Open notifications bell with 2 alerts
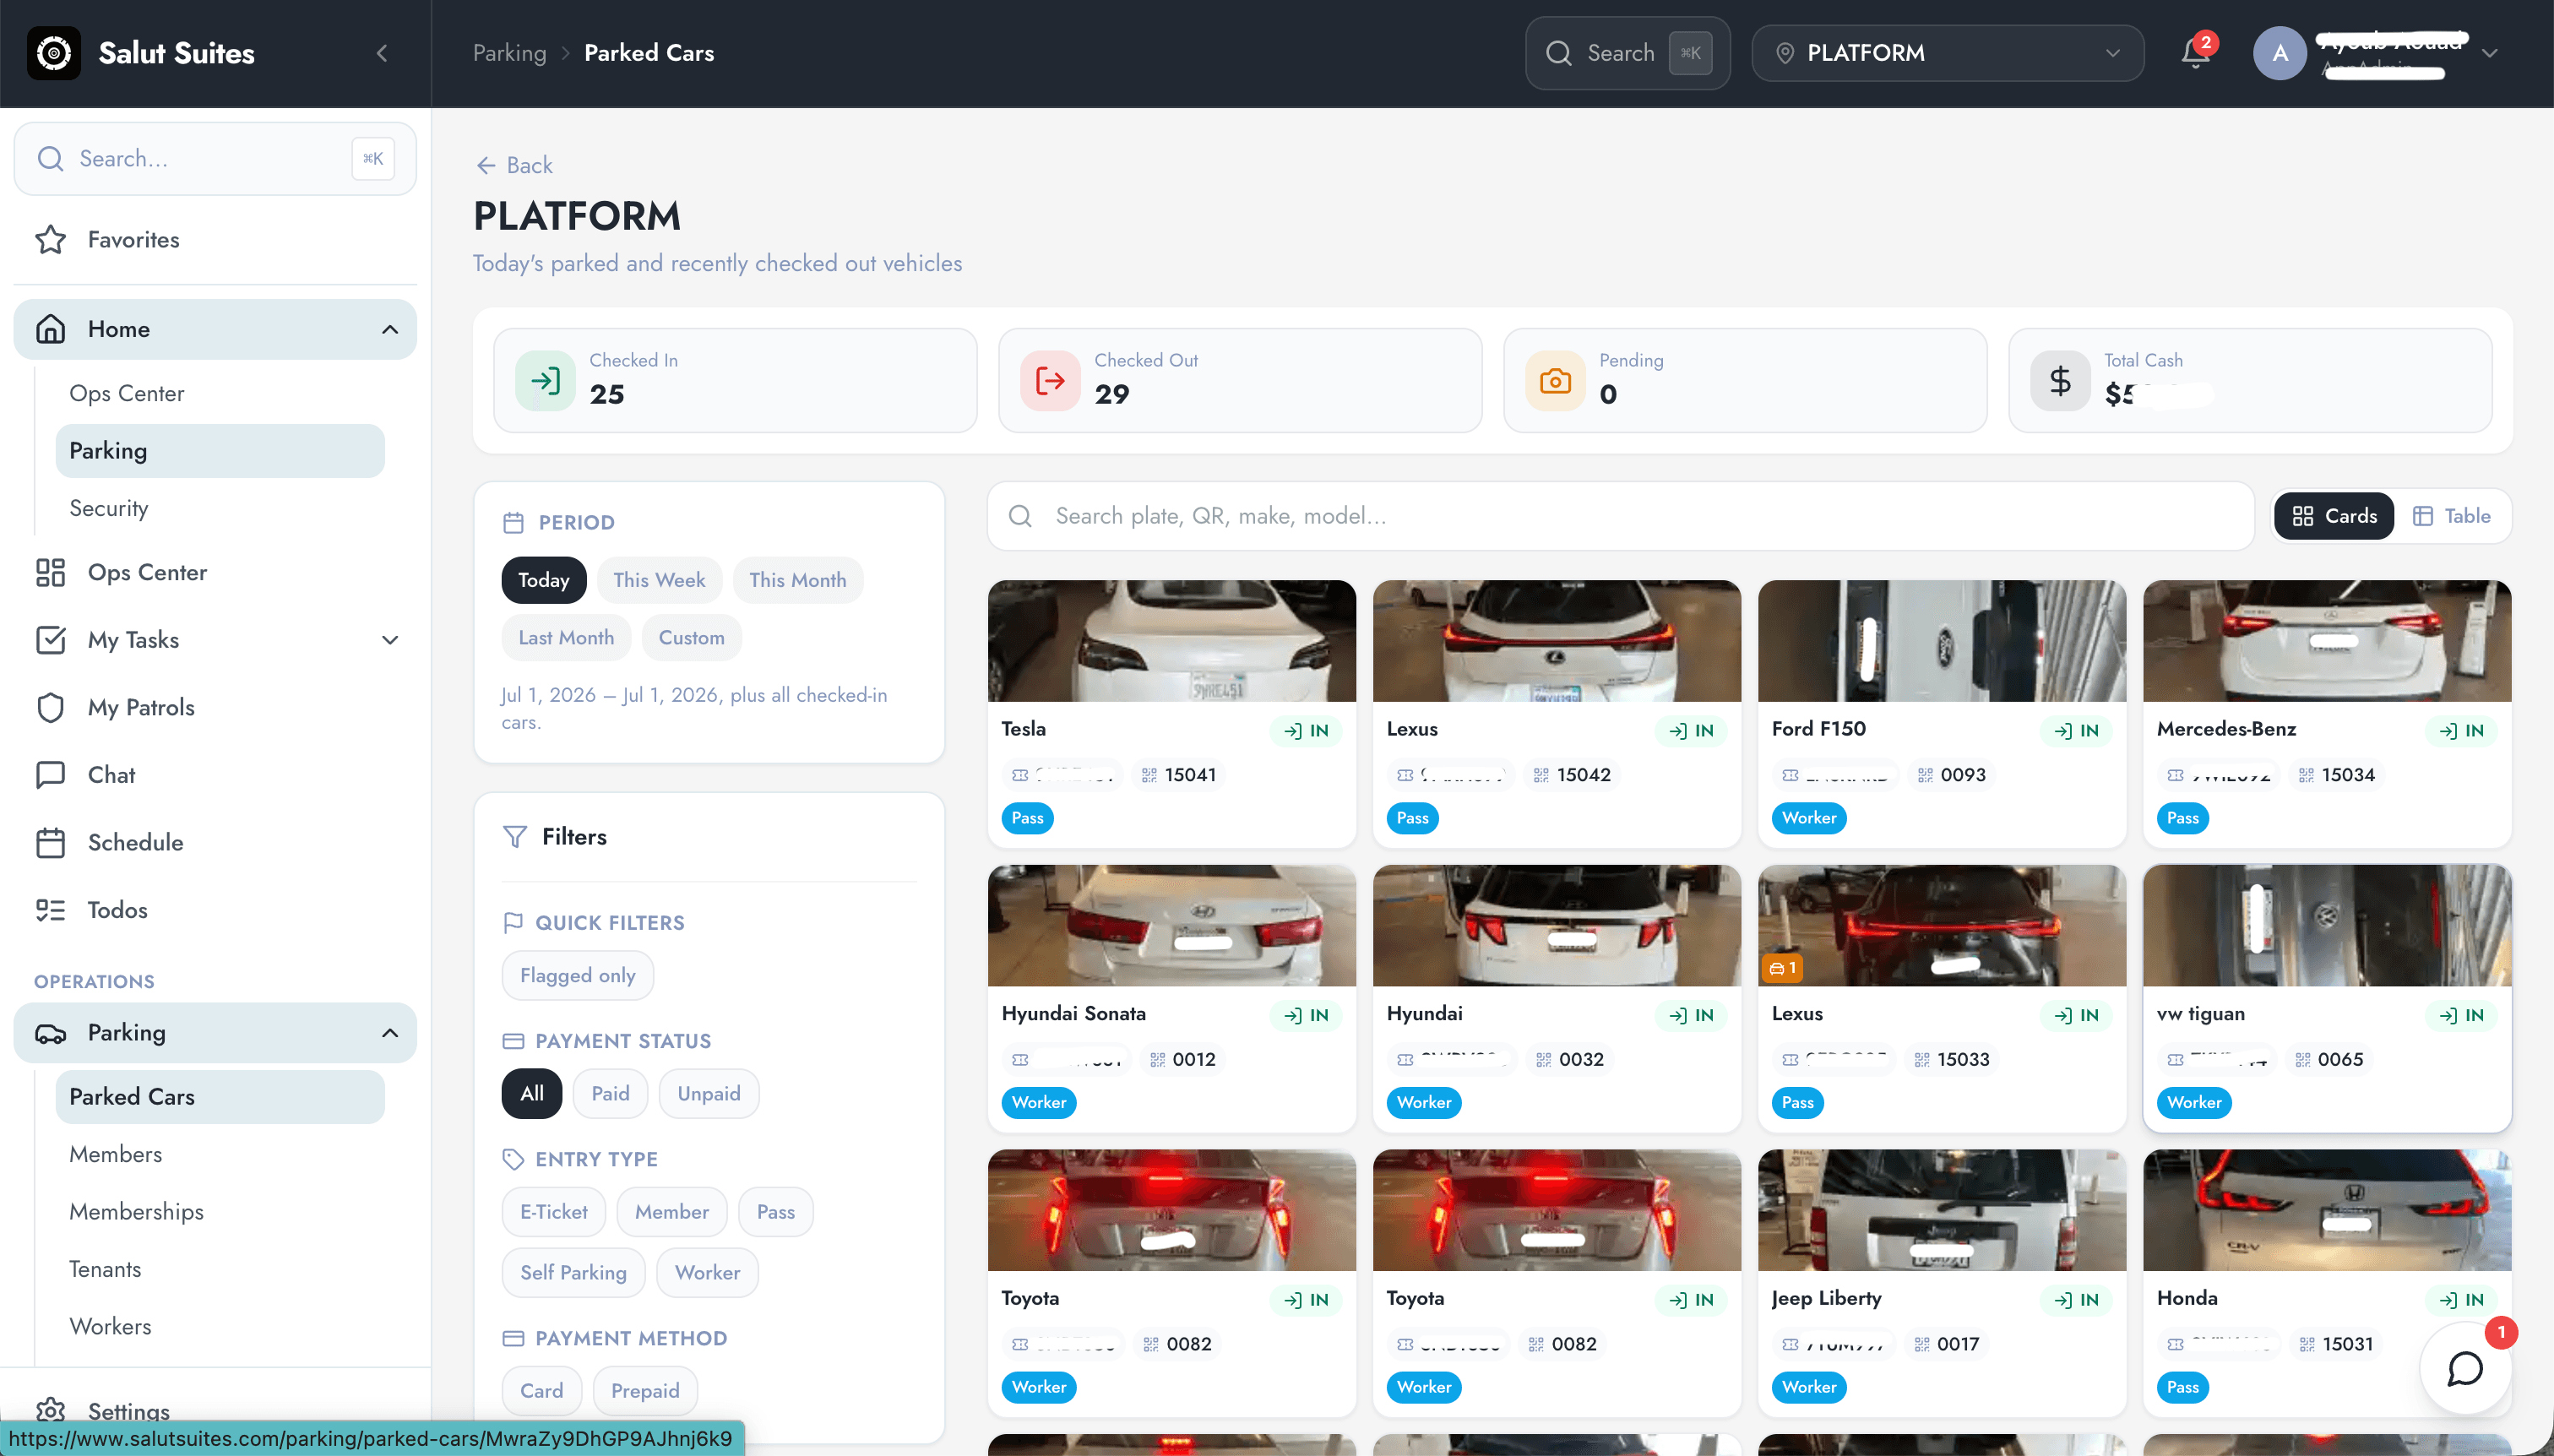The height and width of the screenshot is (1456, 2554). pyautogui.click(x=2195, y=53)
